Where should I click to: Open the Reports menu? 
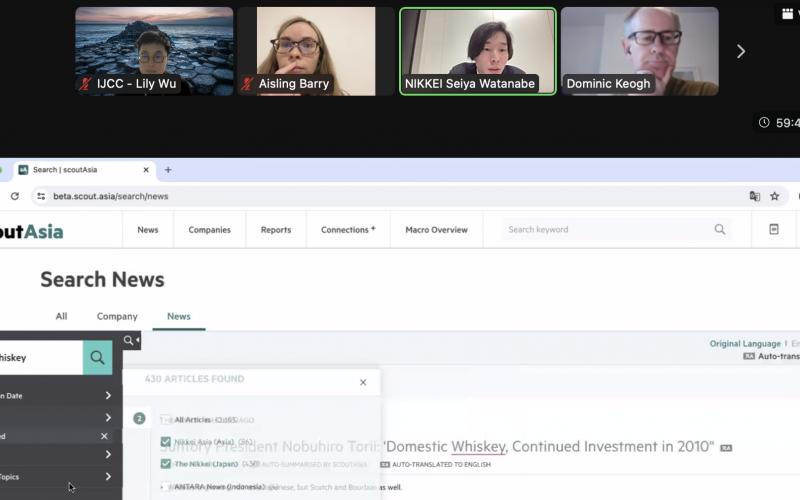(x=276, y=230)
